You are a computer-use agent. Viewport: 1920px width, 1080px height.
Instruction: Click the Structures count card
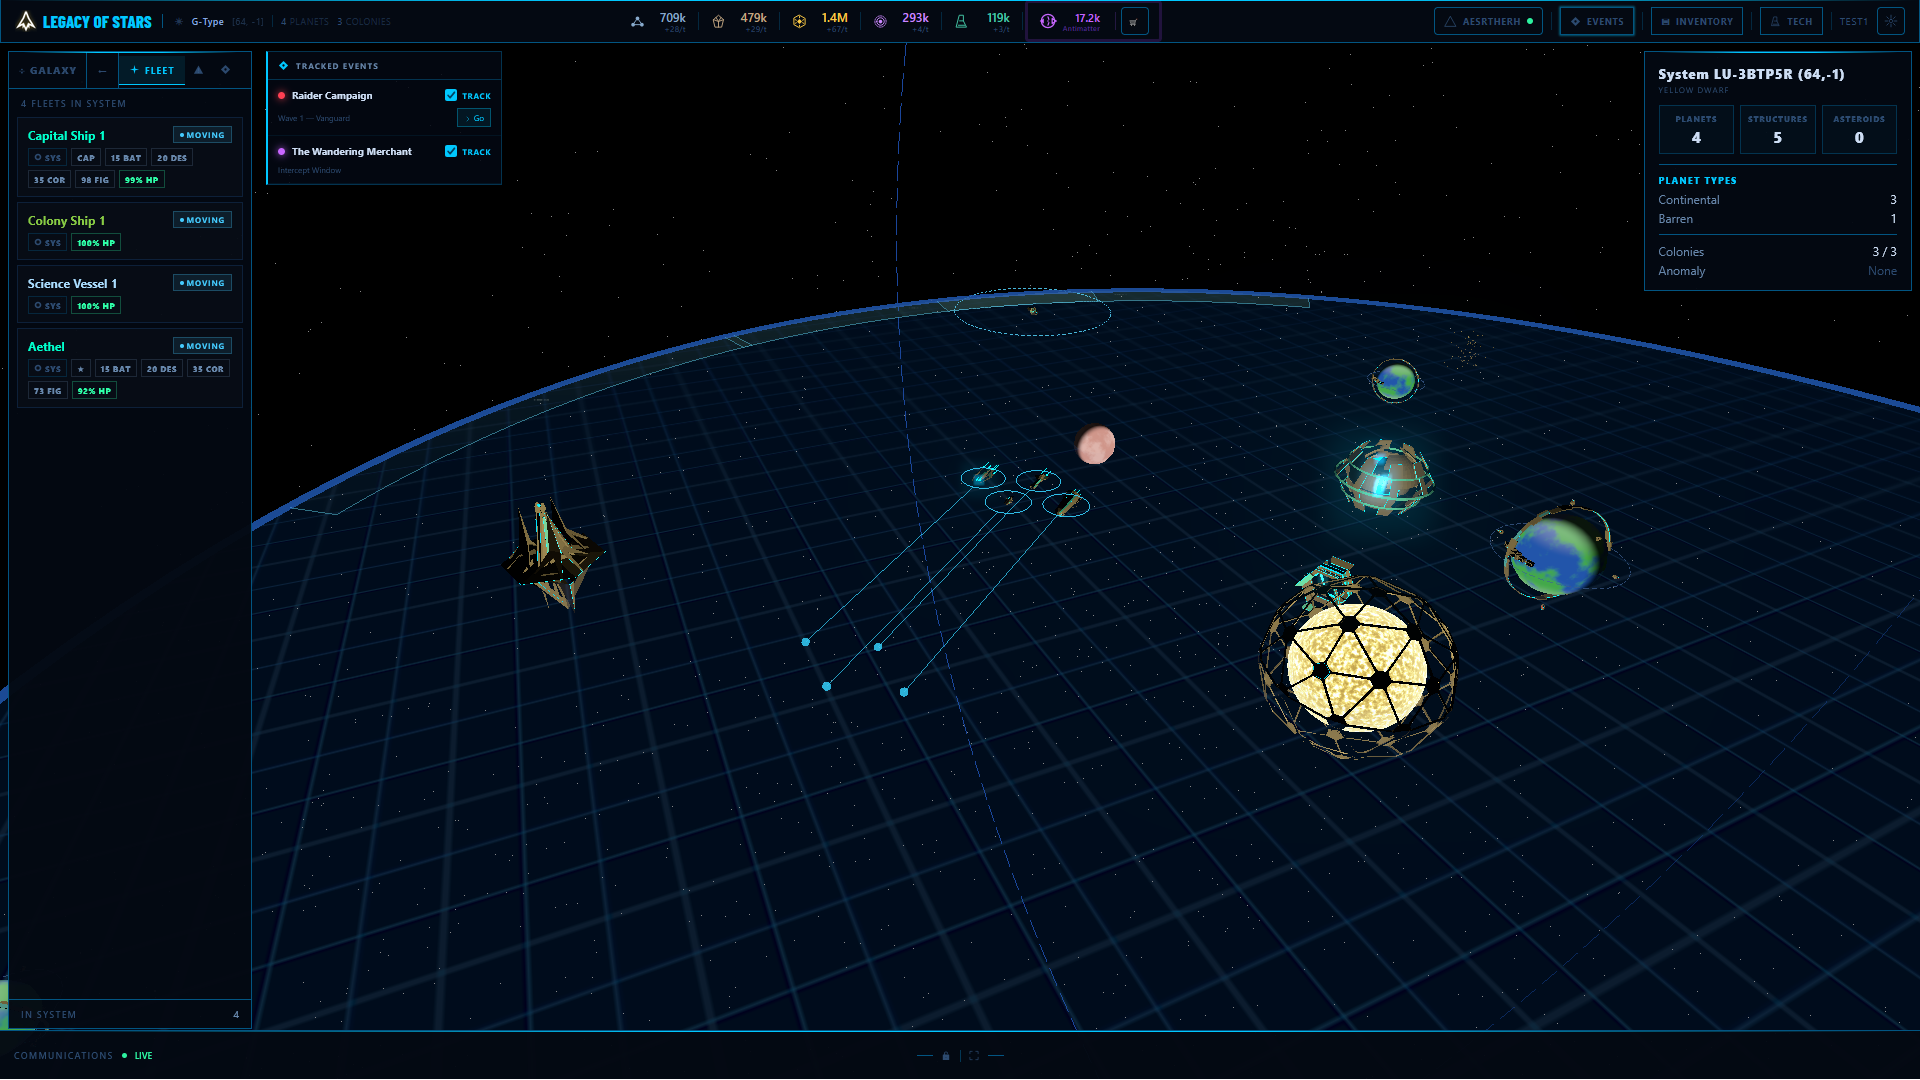pos(1778,129)
